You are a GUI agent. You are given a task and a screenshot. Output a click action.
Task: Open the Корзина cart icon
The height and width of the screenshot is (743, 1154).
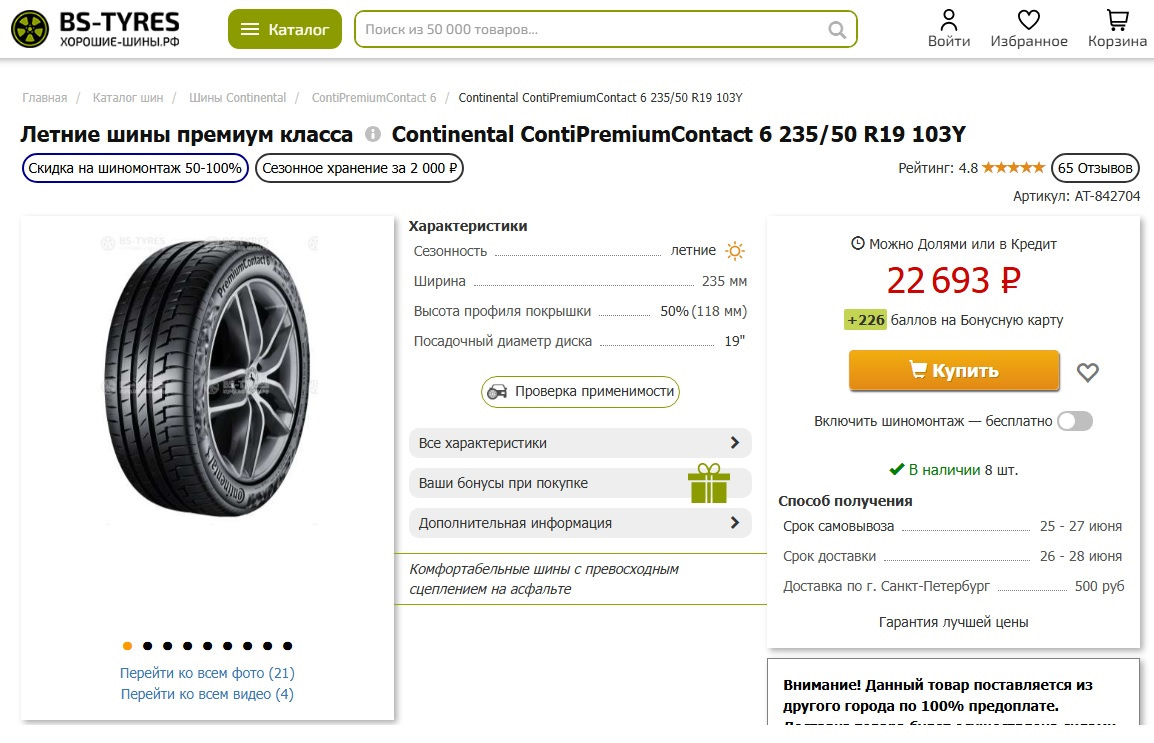coord(1117,20)
